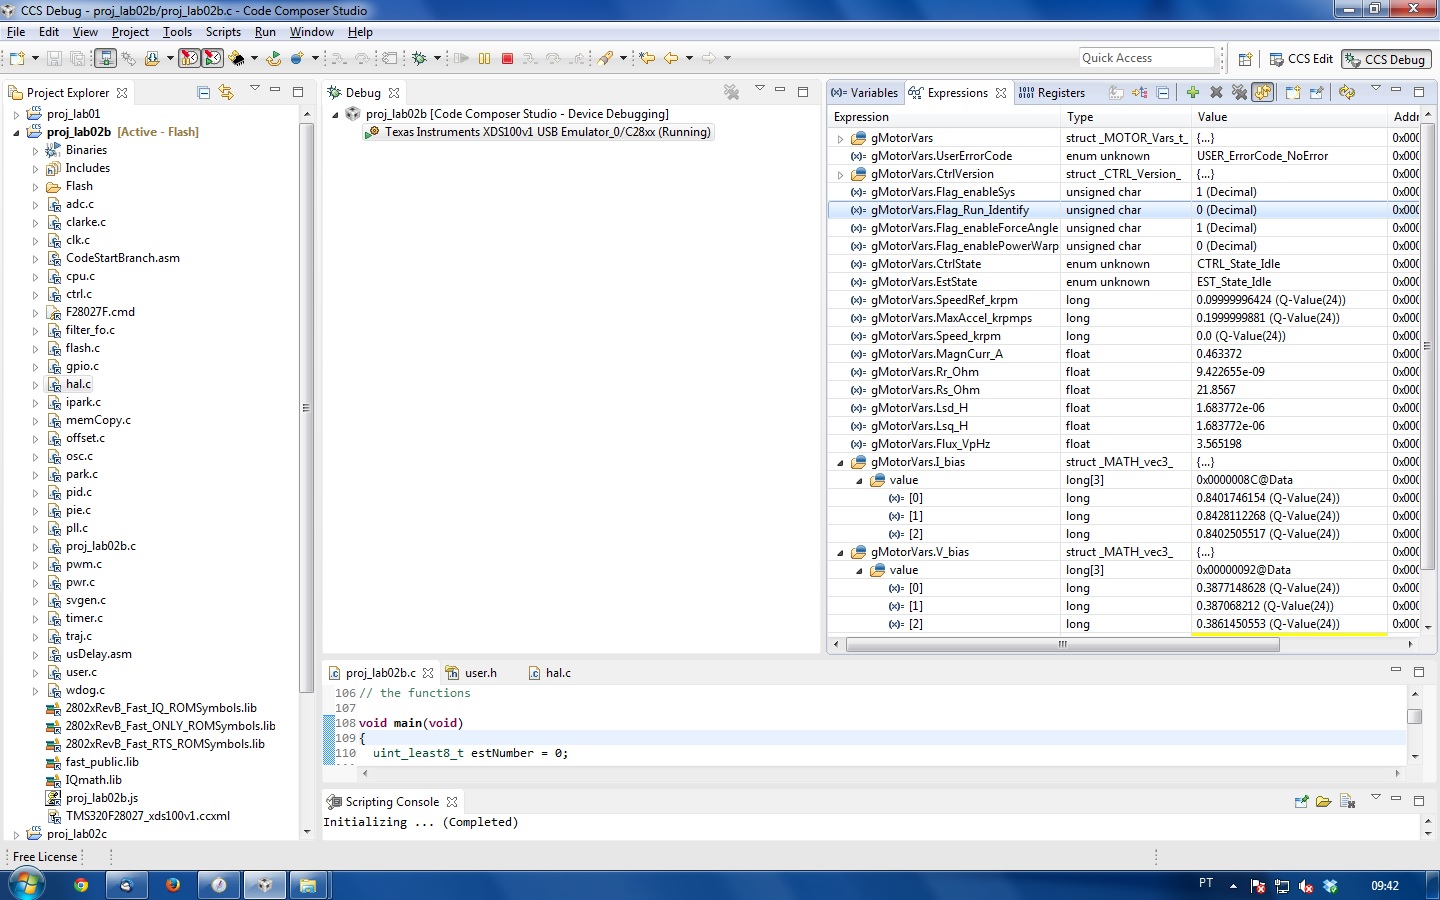Switch to CCS Edit perspective

point(1301,59)
